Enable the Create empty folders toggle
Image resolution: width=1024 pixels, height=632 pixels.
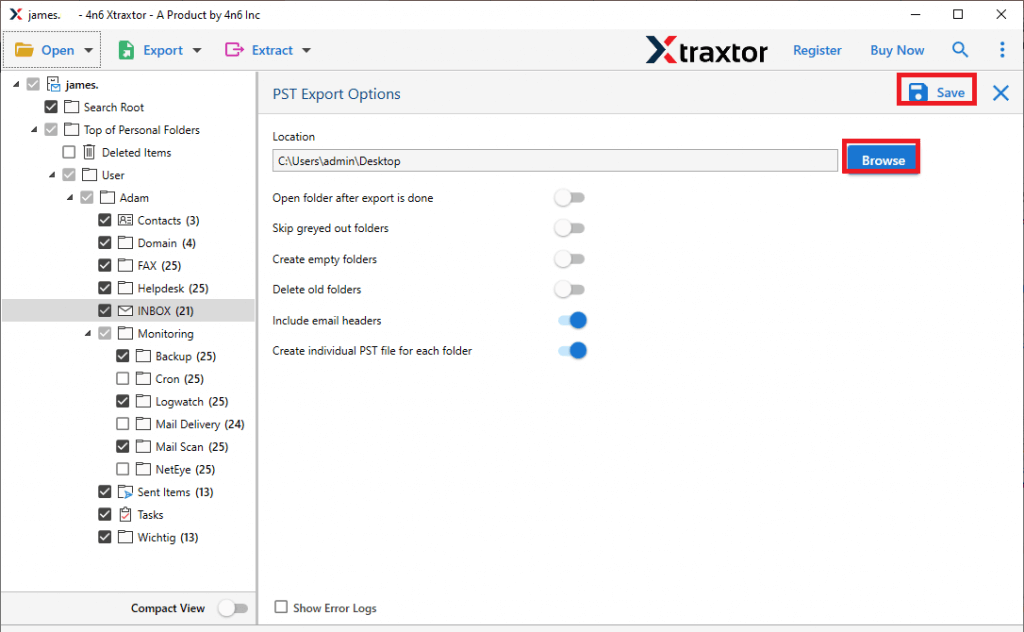tap(570, 258)
